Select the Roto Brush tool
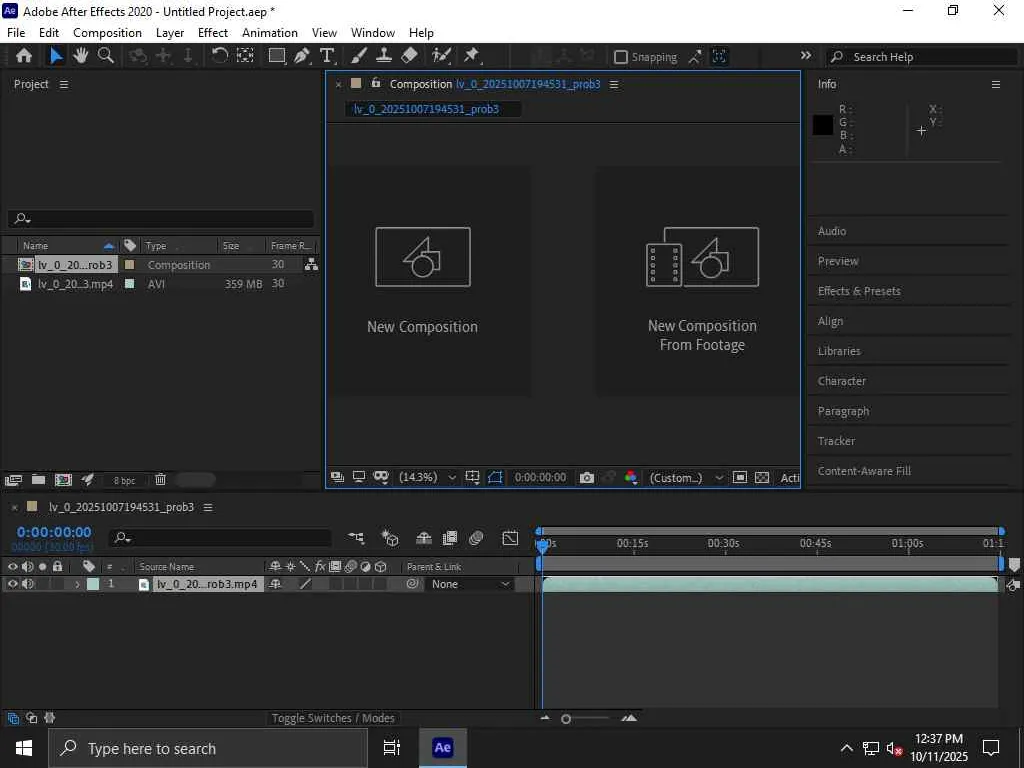Screen dimensions: 1024x768 tap(442, 56)
